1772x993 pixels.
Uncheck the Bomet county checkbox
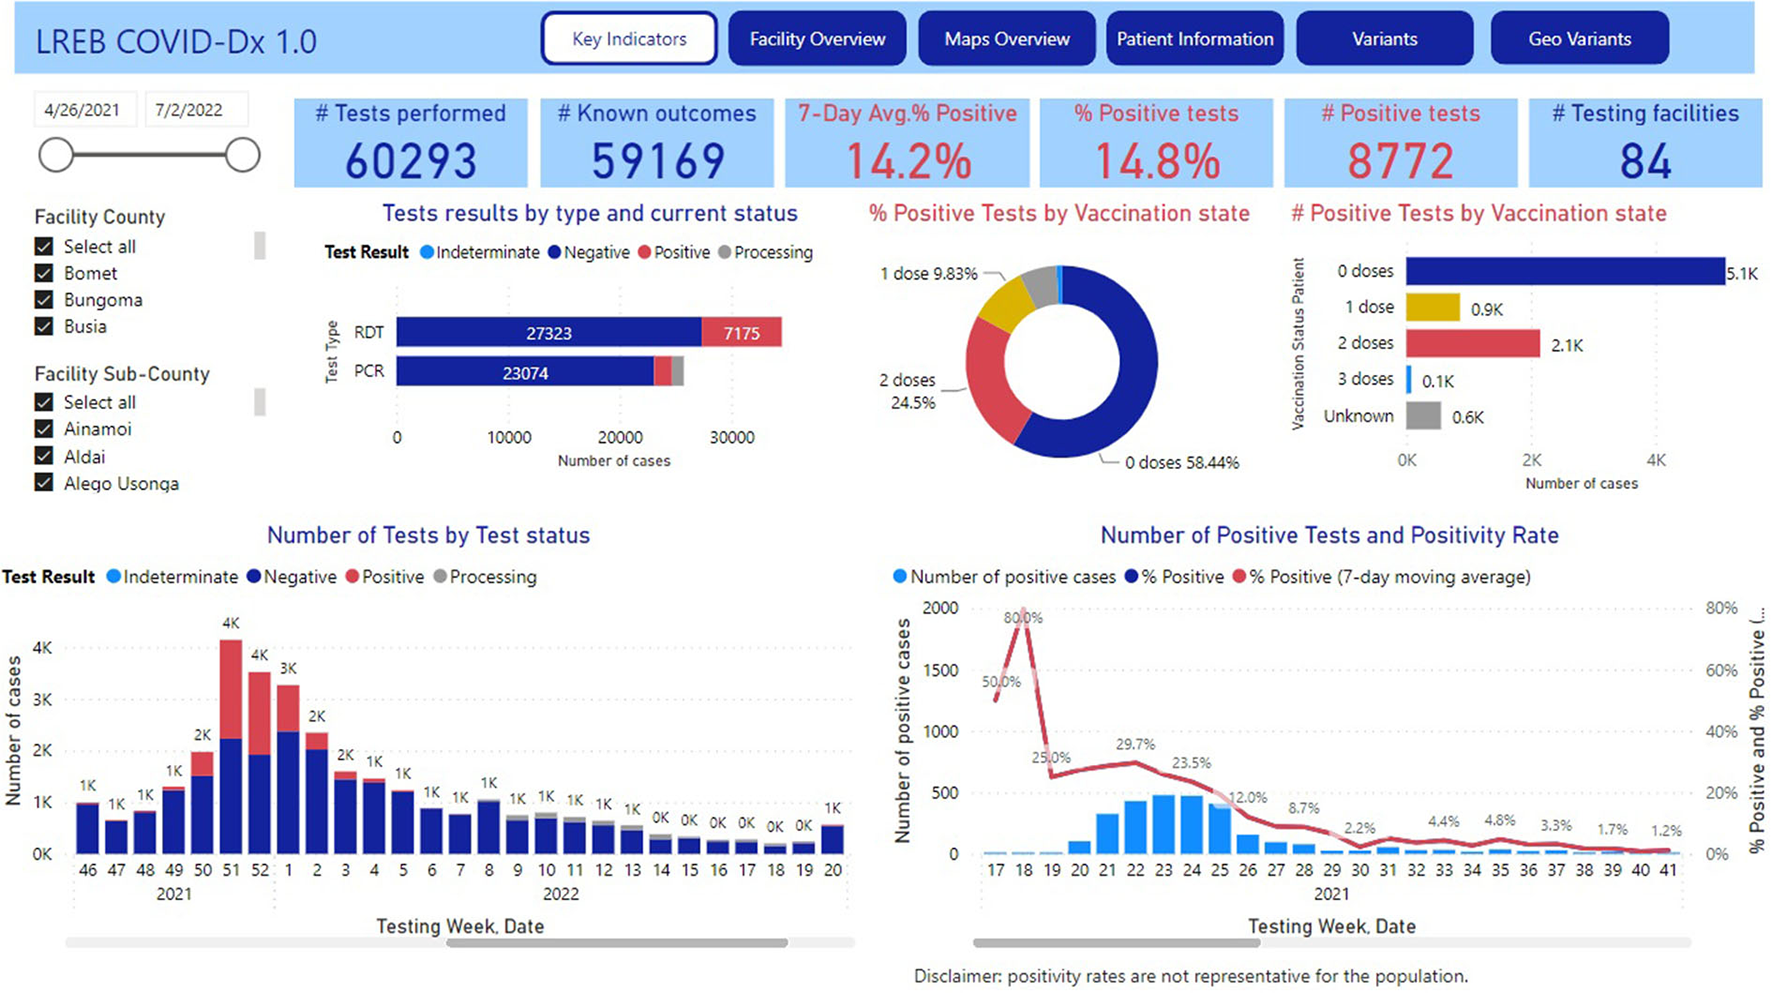tap(44, 273)
